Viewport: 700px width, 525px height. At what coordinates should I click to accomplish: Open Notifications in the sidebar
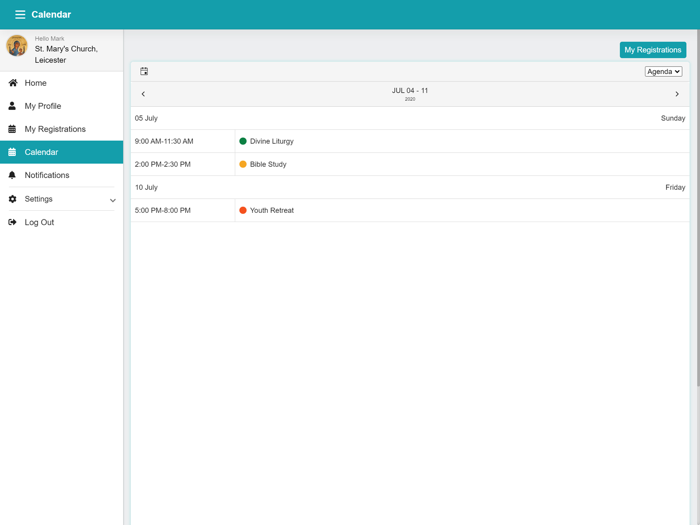click(62, 175)
